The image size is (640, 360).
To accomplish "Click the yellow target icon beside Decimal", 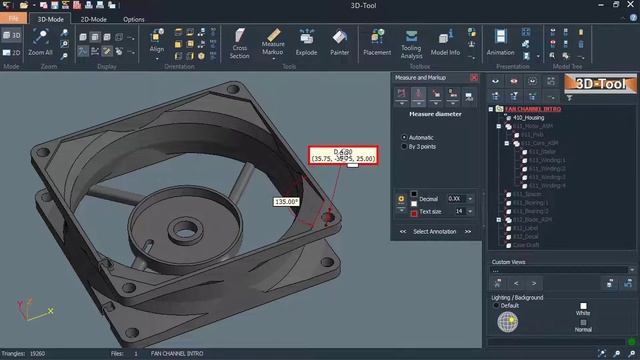I will [x=401, y=199].
